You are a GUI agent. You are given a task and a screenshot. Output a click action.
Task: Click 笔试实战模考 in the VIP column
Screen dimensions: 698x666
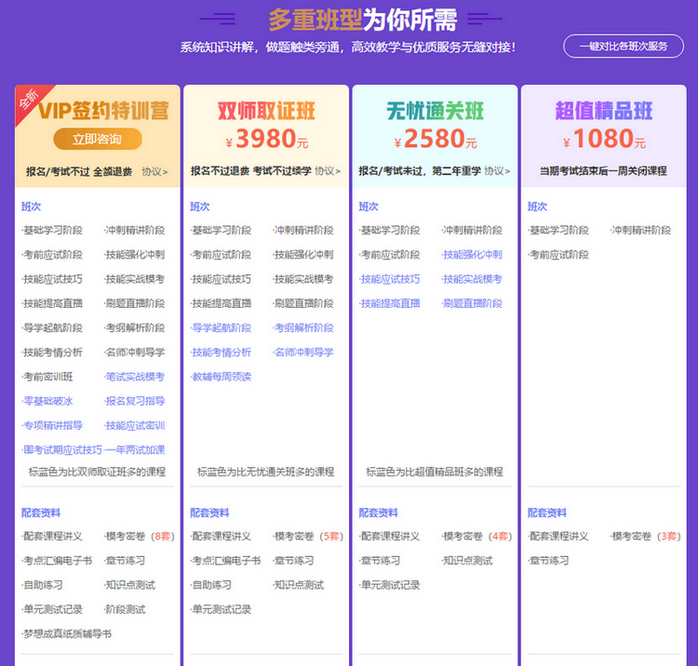(135, 377)
